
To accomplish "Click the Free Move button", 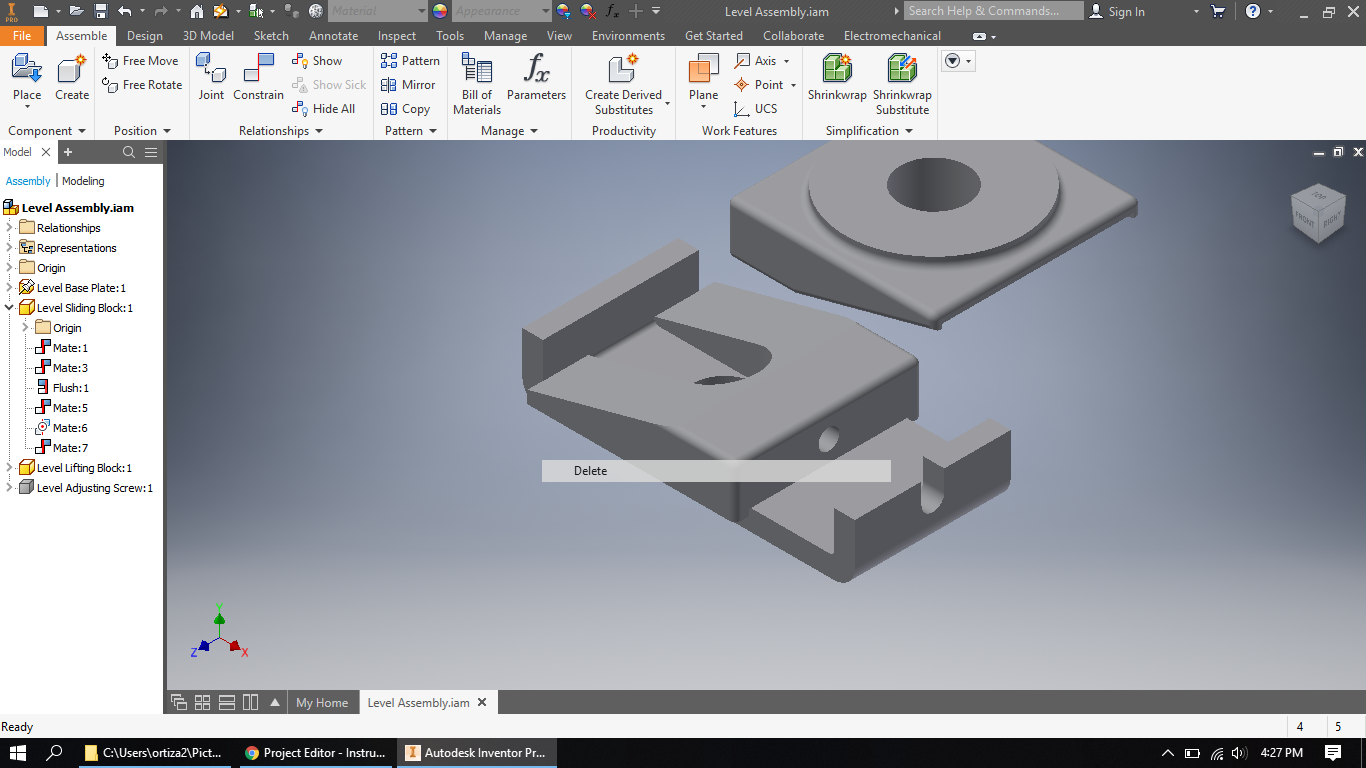I will tap(141, 60).
